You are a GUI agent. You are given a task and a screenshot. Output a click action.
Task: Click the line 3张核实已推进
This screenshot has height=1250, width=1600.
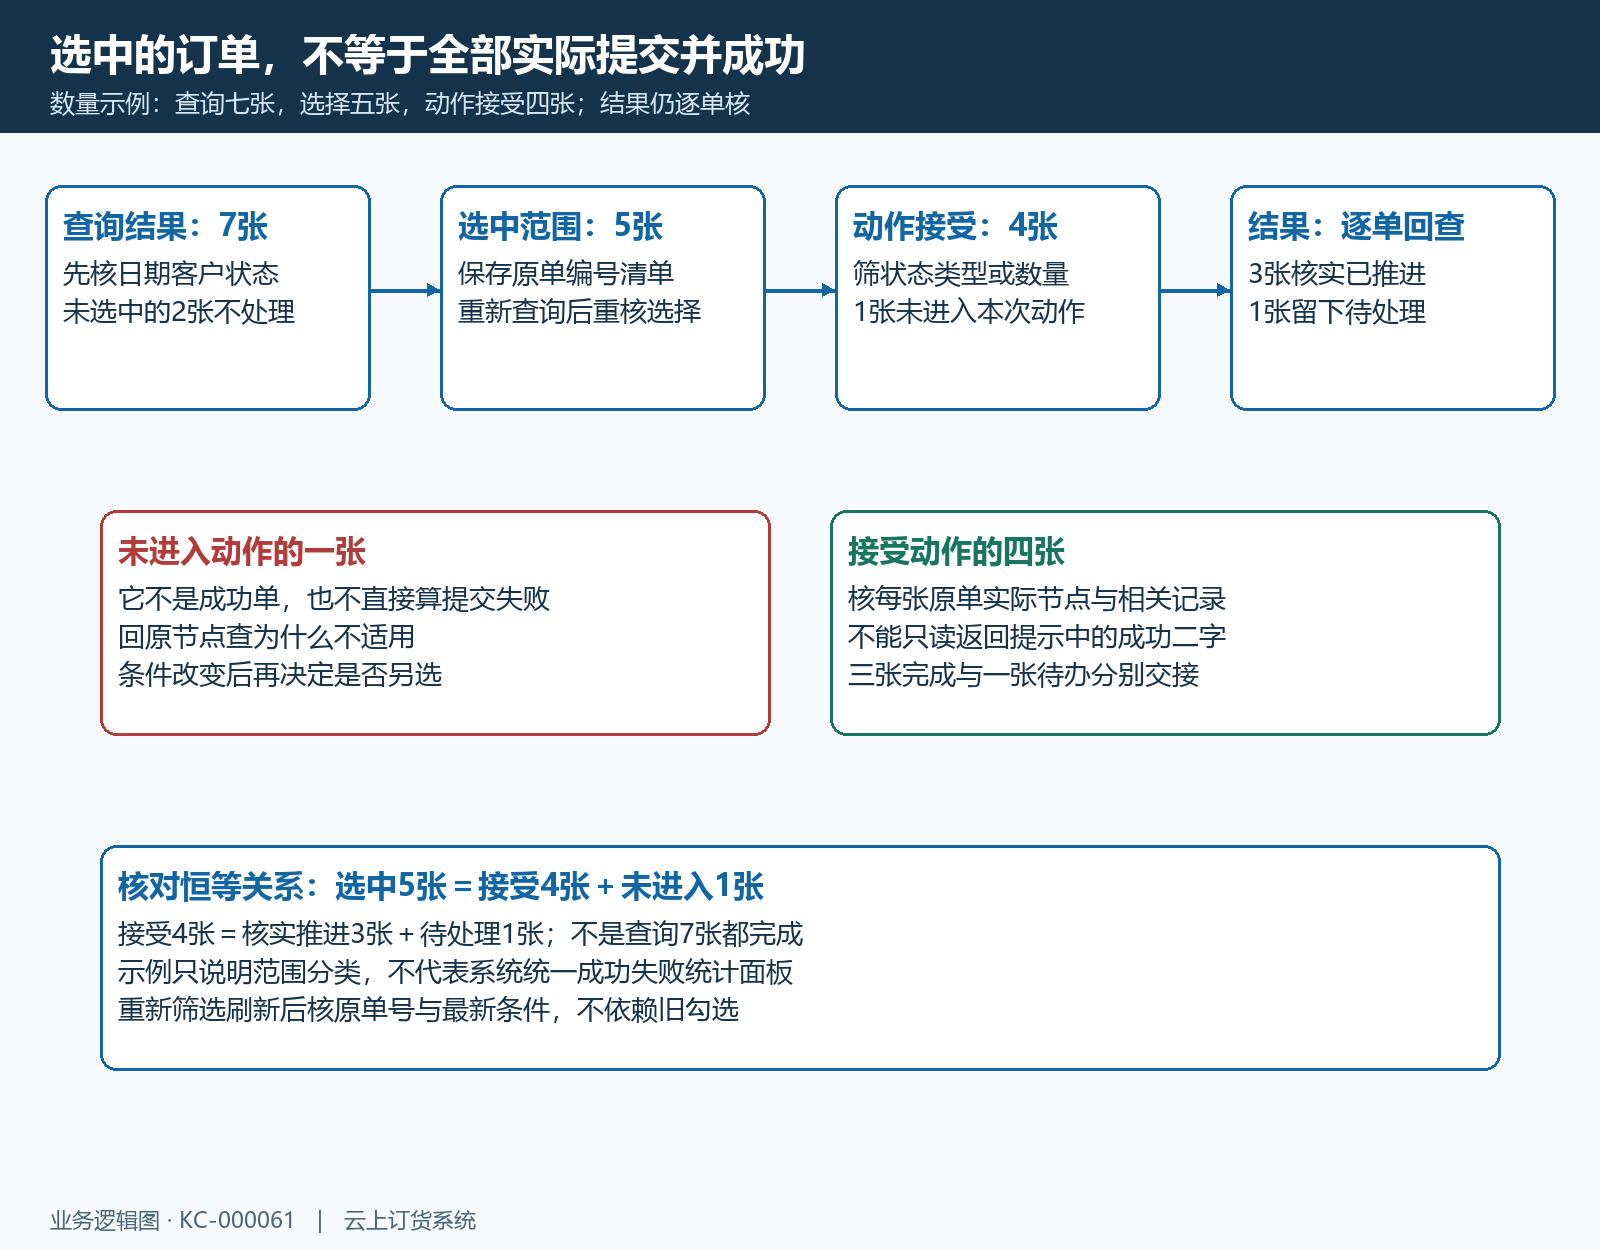tap(1337, 274)
